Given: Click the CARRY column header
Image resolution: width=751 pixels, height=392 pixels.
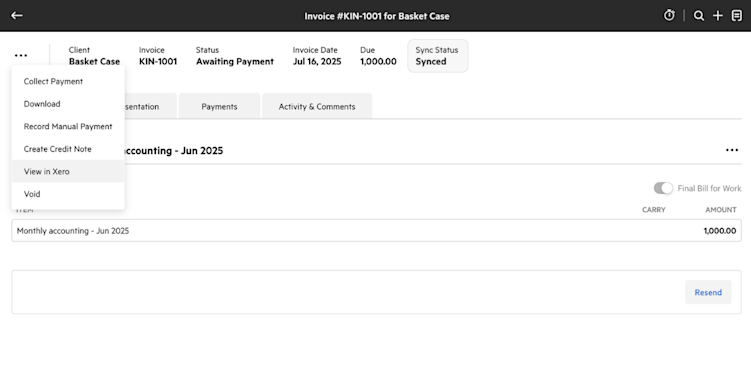Looking at the screenshot, I should click(x=654, y=210).
